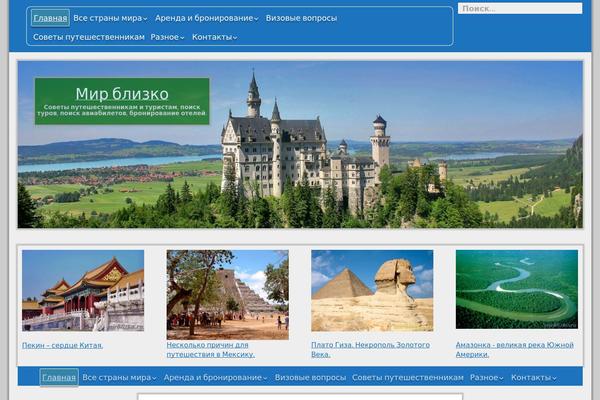Screen dimensions: 600x400
Task: Open the Amazon river thumbnail image
Action: point(517,289)
